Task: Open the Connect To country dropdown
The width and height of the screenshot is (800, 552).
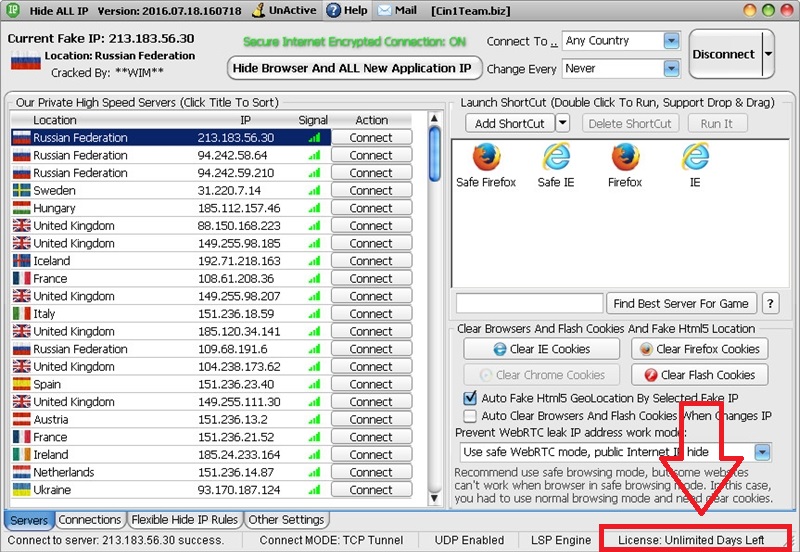Action: pos(671,41)
